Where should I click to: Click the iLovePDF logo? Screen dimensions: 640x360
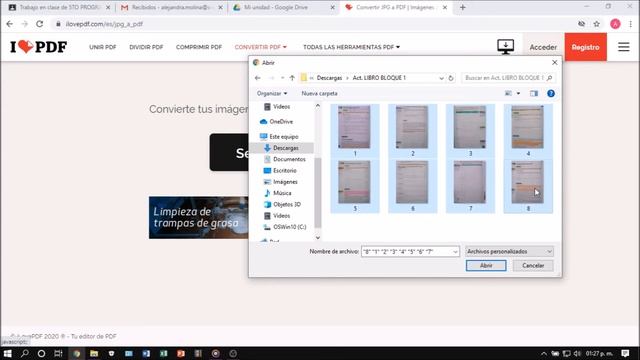(38, 47)
